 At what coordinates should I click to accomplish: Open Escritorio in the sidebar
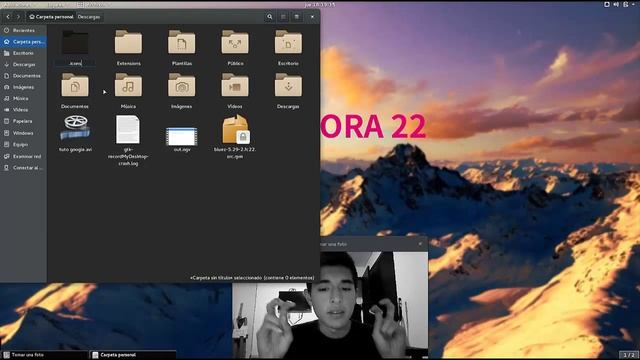click(x=23, y=53)
